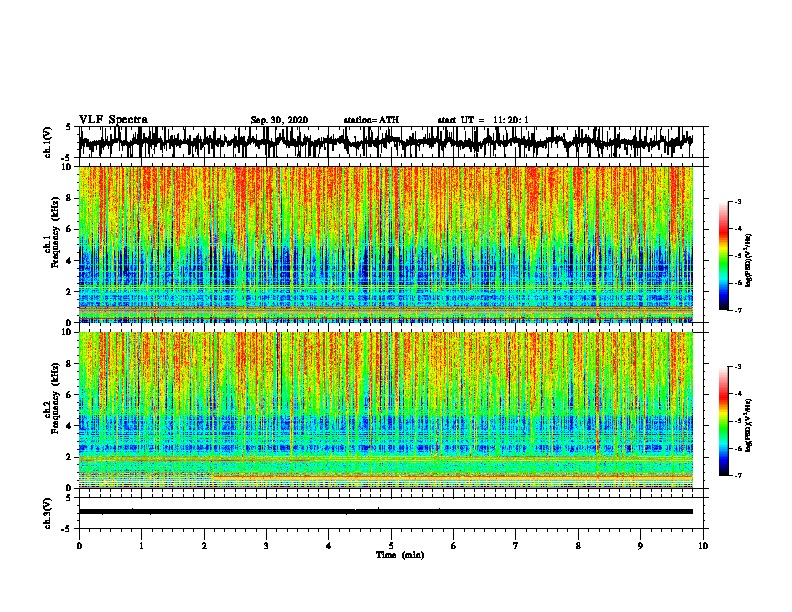Click the ch.1 waveform trace panel
Screen dimensions: 792x612
pyautogui.click(x=390, y=142)
